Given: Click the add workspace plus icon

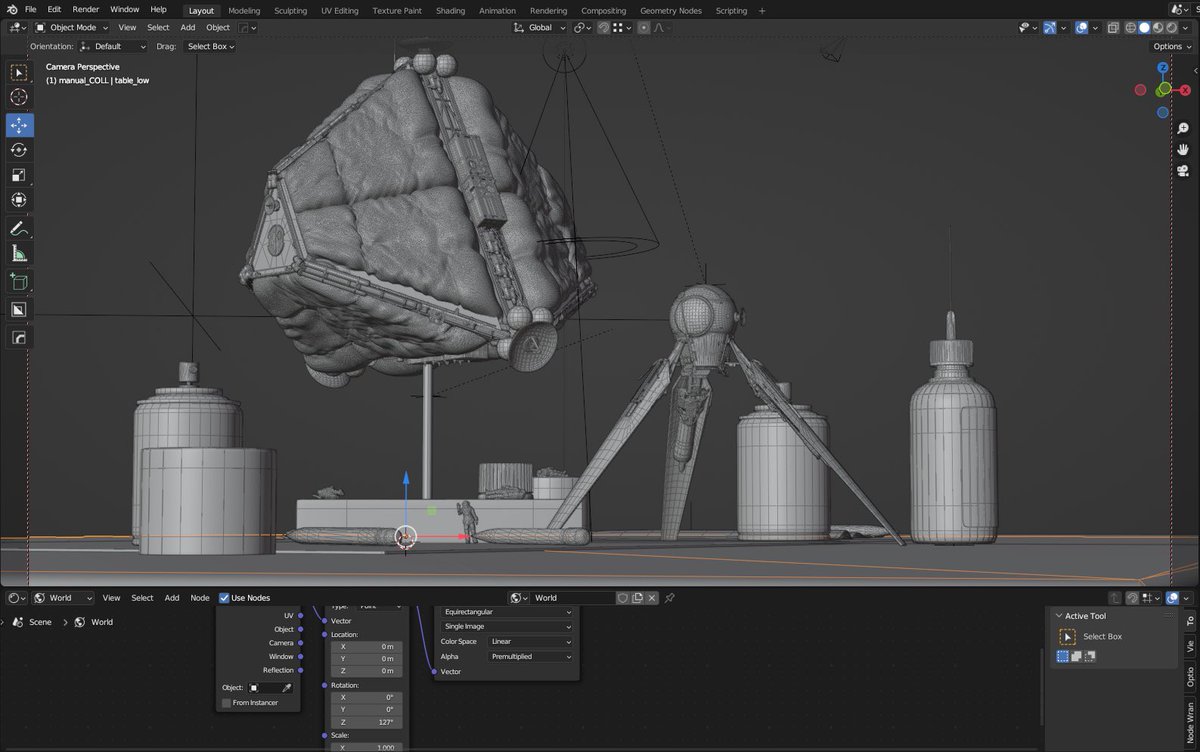Looking at the screenshot, I should click(764, 10).
